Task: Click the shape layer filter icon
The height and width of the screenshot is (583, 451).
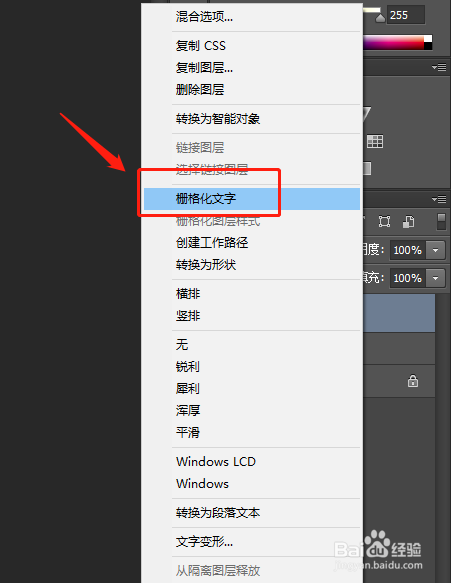Action: tap(384, 222)
